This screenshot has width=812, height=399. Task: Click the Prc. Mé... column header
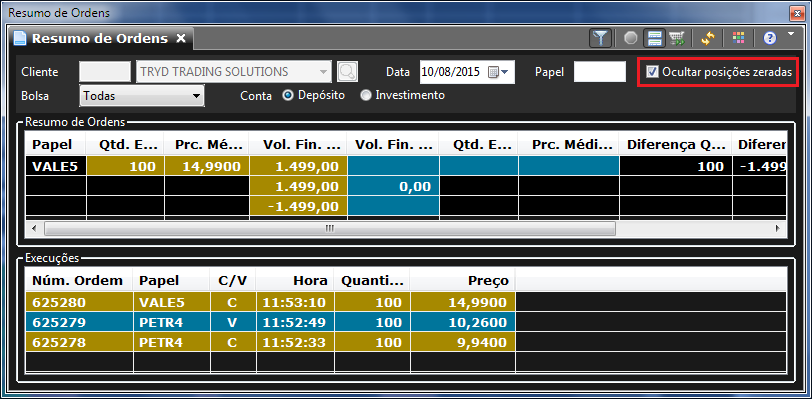206,145
